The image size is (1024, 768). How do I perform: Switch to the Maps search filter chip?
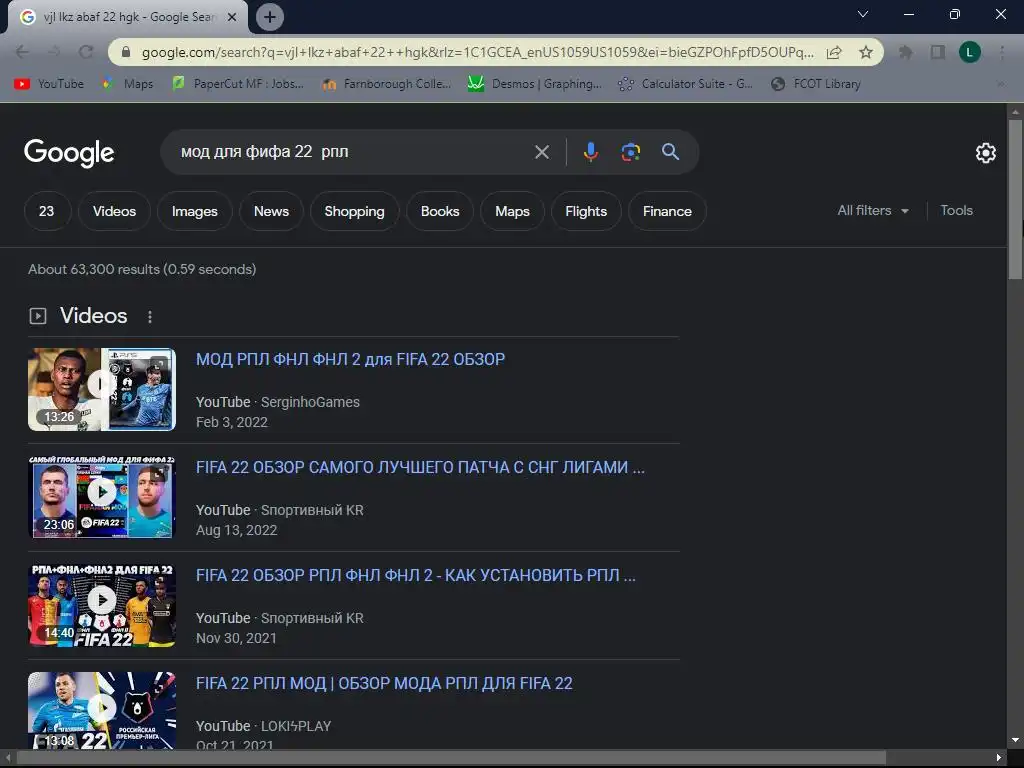[x=512, y=211]
